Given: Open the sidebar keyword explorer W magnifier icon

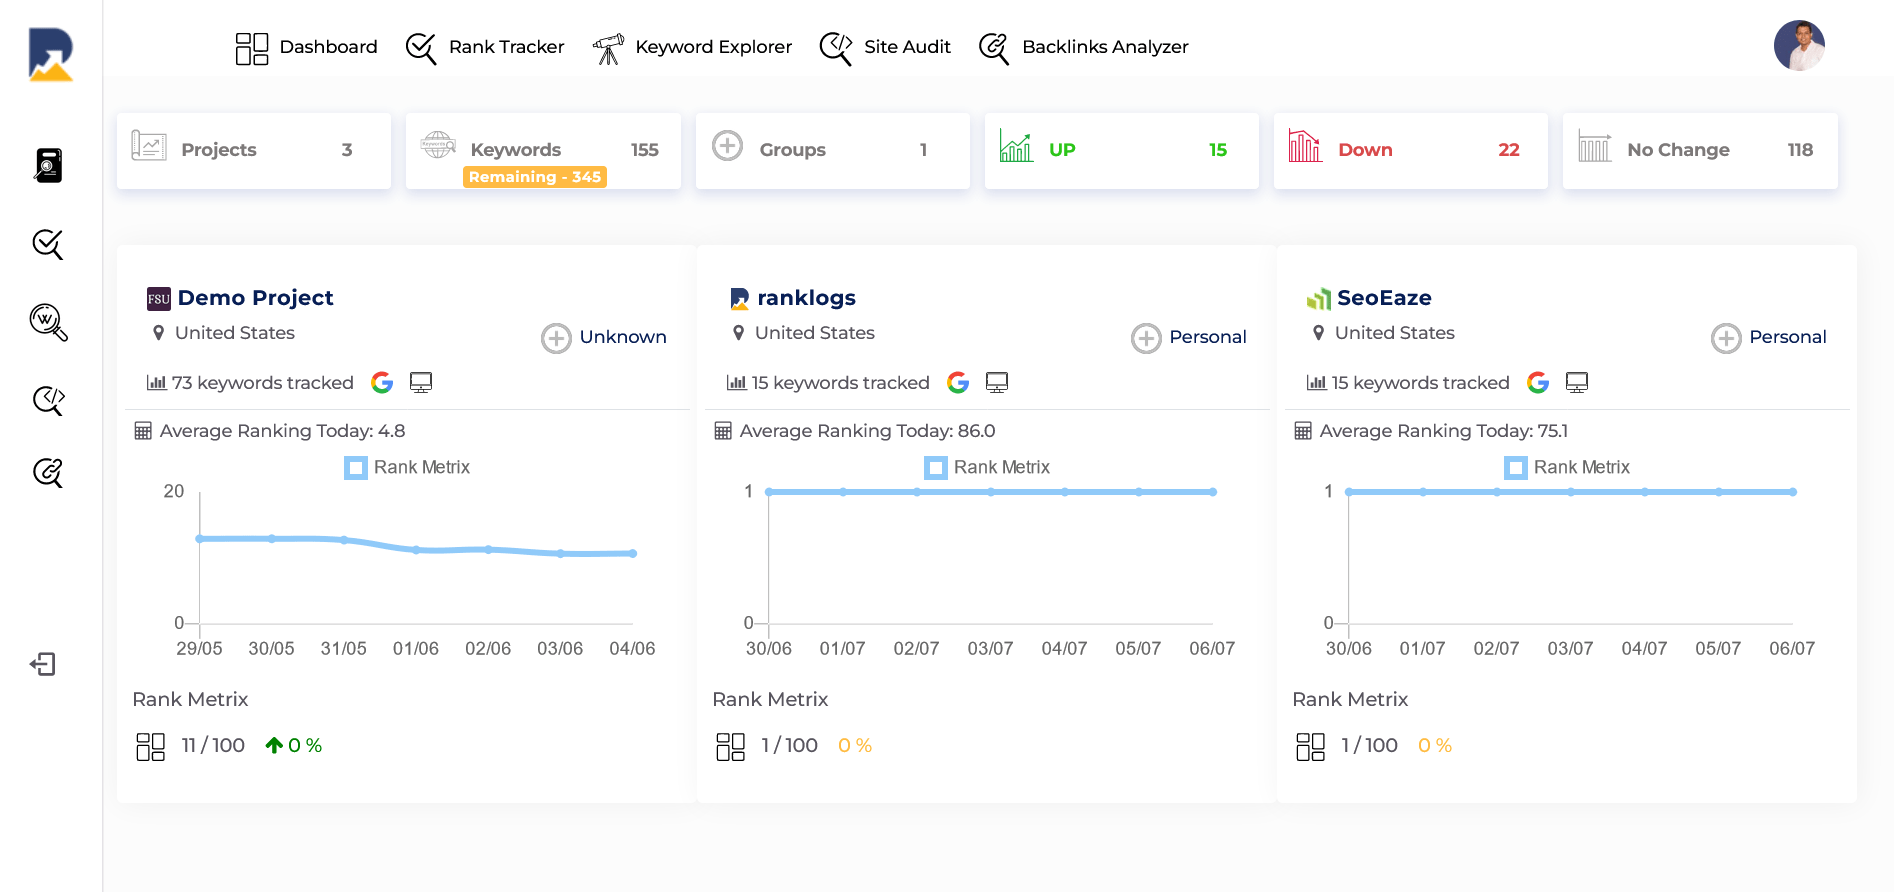Looking at the screenshot, I should click(x=48, y=323).
